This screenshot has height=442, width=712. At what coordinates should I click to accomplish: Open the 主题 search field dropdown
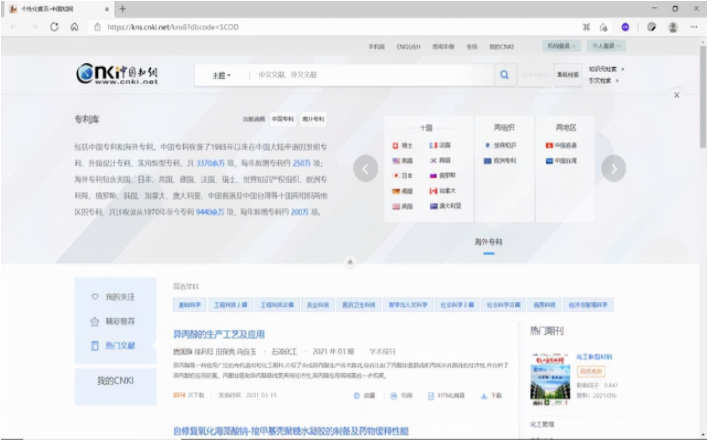(221, 75)
